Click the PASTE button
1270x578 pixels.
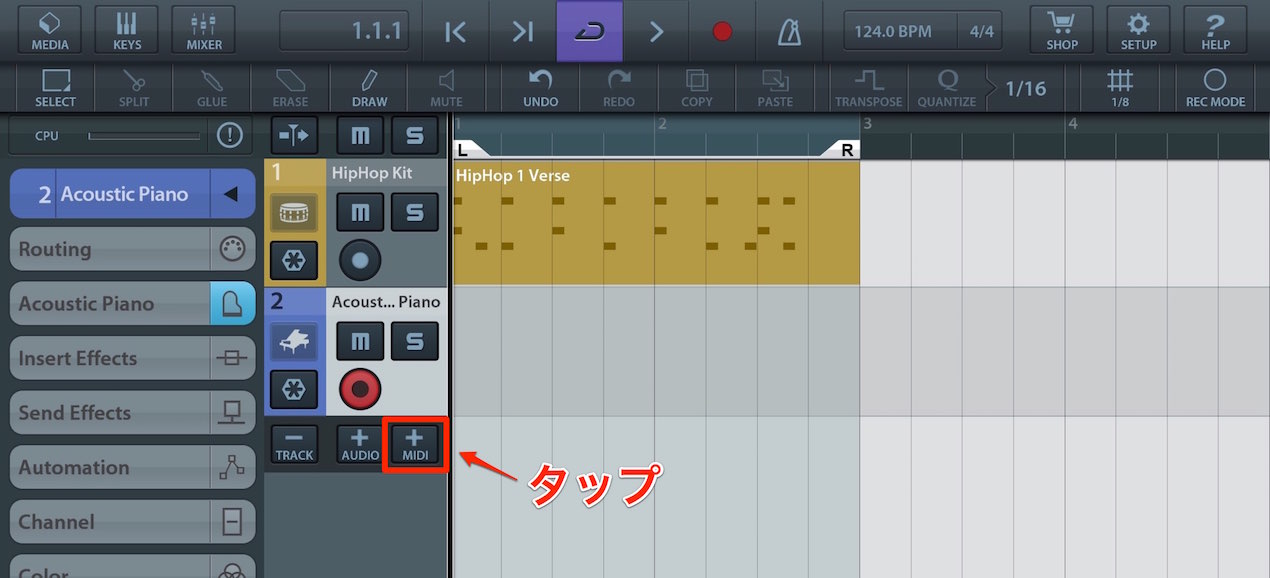775,88
